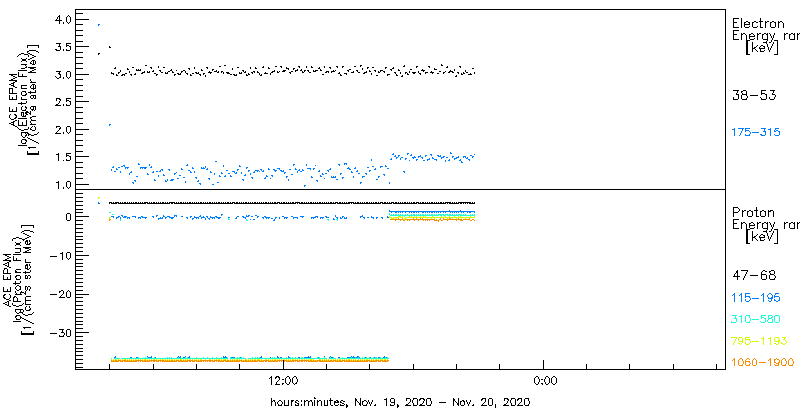
Task: Click the 47-68 proton energy legend label
Action: tap(754, 276)
